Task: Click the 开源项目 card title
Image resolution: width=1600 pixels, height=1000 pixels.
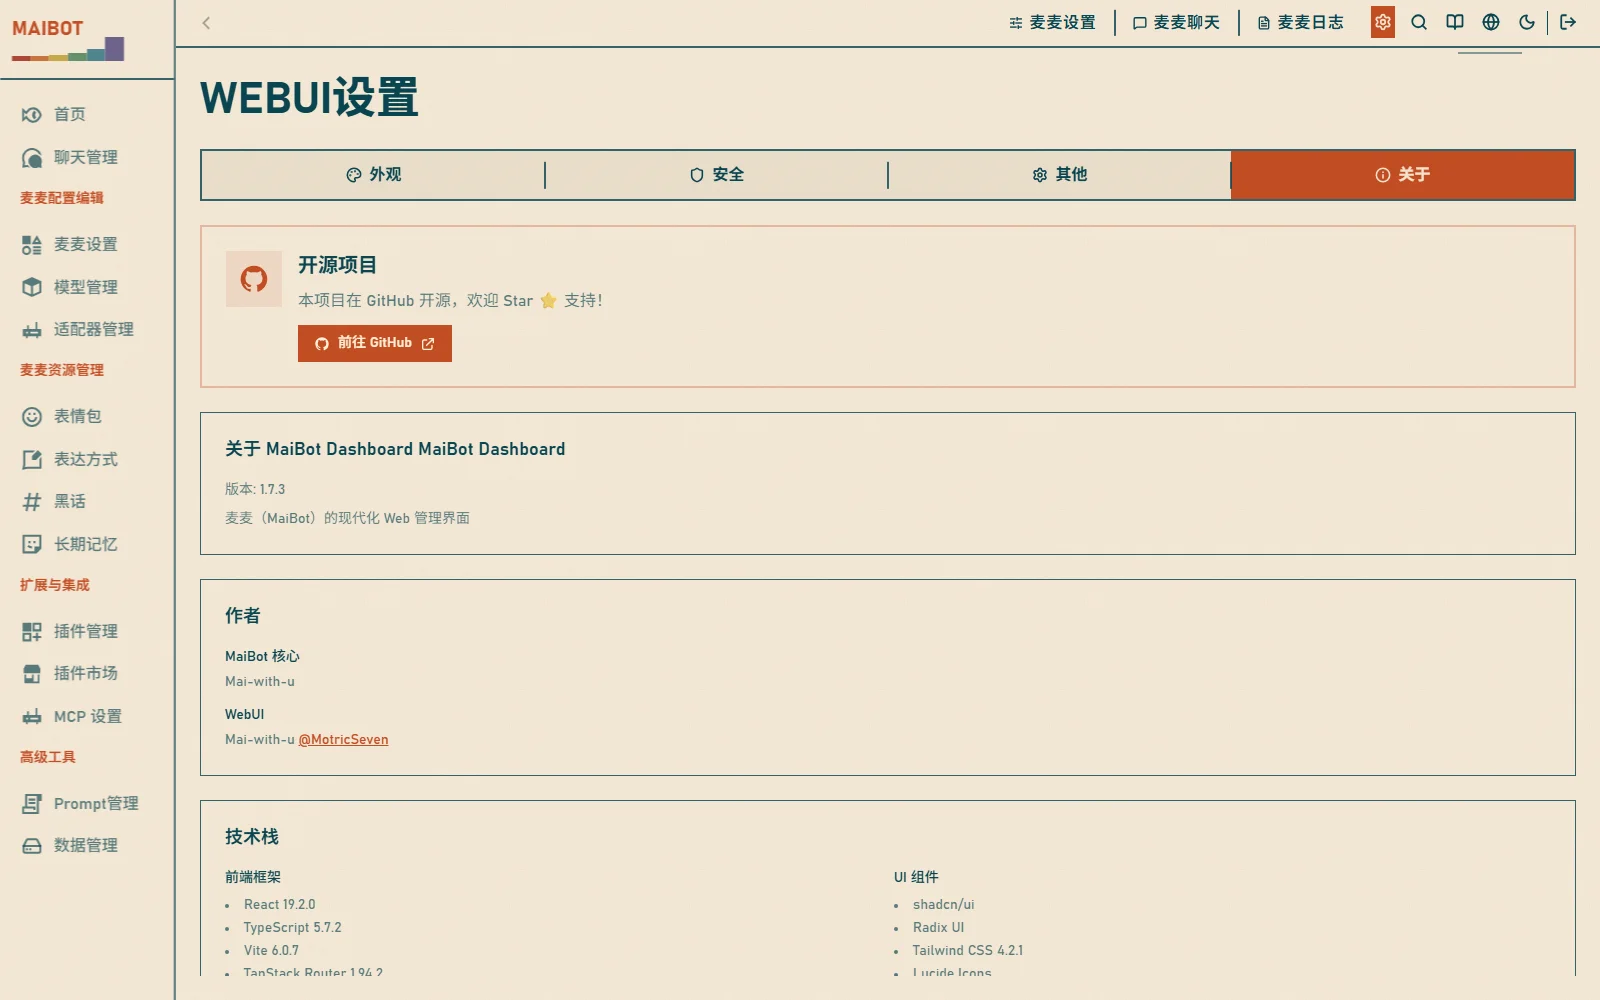Action: [x=337, y=265]
